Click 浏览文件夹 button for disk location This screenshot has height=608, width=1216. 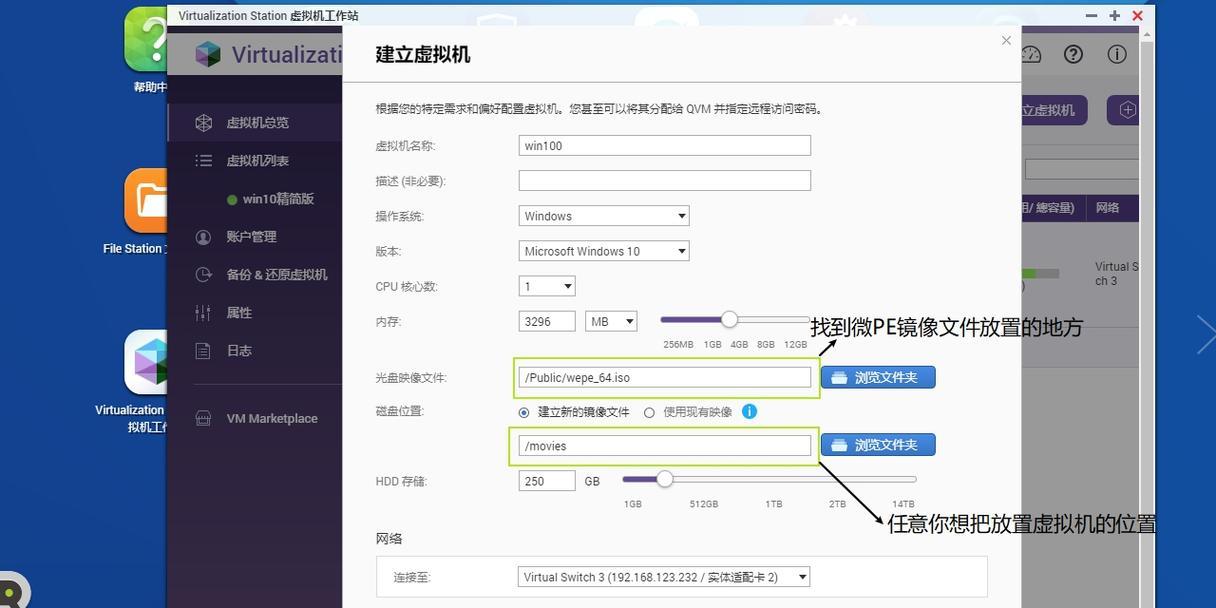[878, 445]
